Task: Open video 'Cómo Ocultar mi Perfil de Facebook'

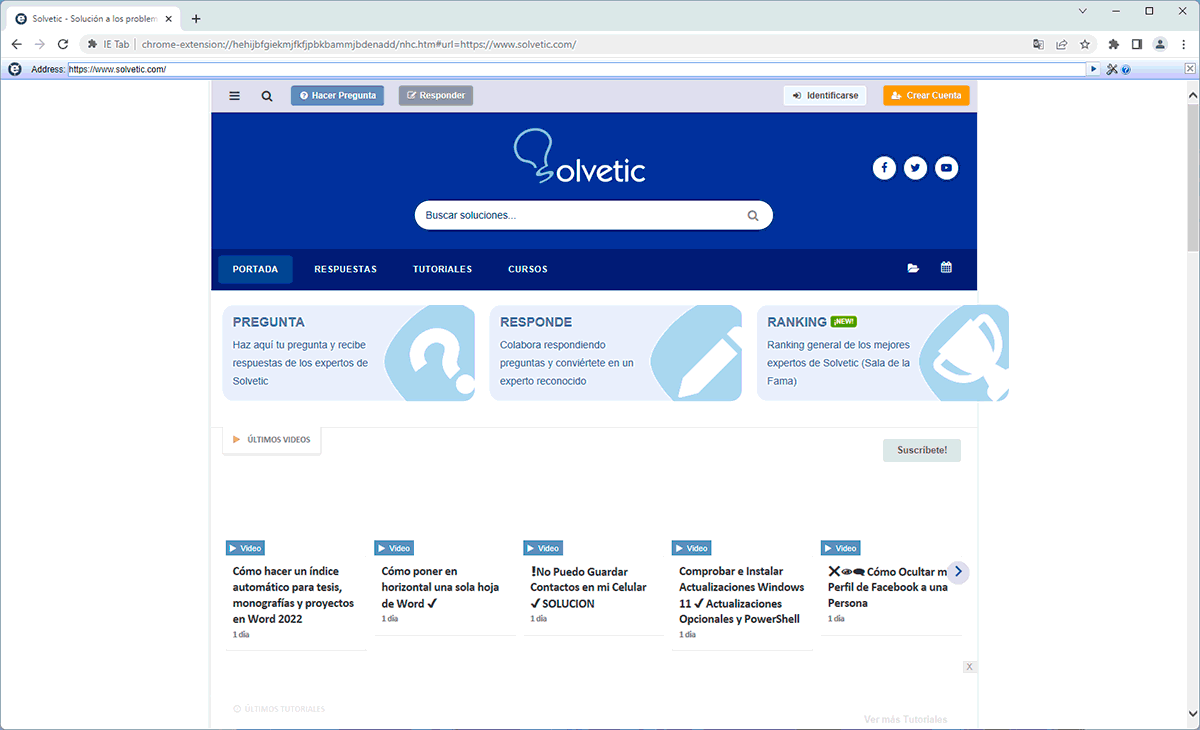Action: (888, 587)
